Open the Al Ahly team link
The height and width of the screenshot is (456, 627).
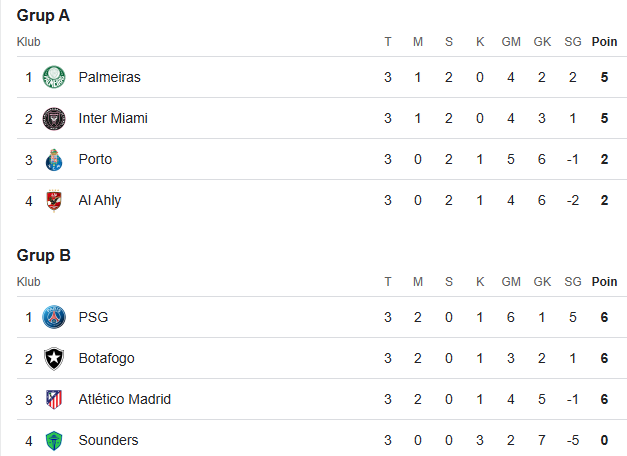pos(100,200)
